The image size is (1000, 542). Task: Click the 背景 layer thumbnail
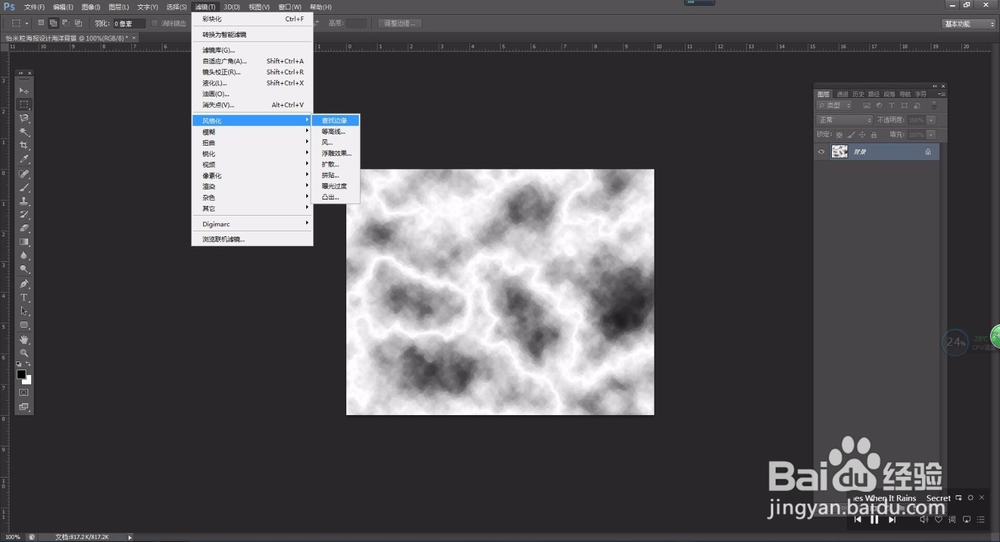(x=839, y=152)
